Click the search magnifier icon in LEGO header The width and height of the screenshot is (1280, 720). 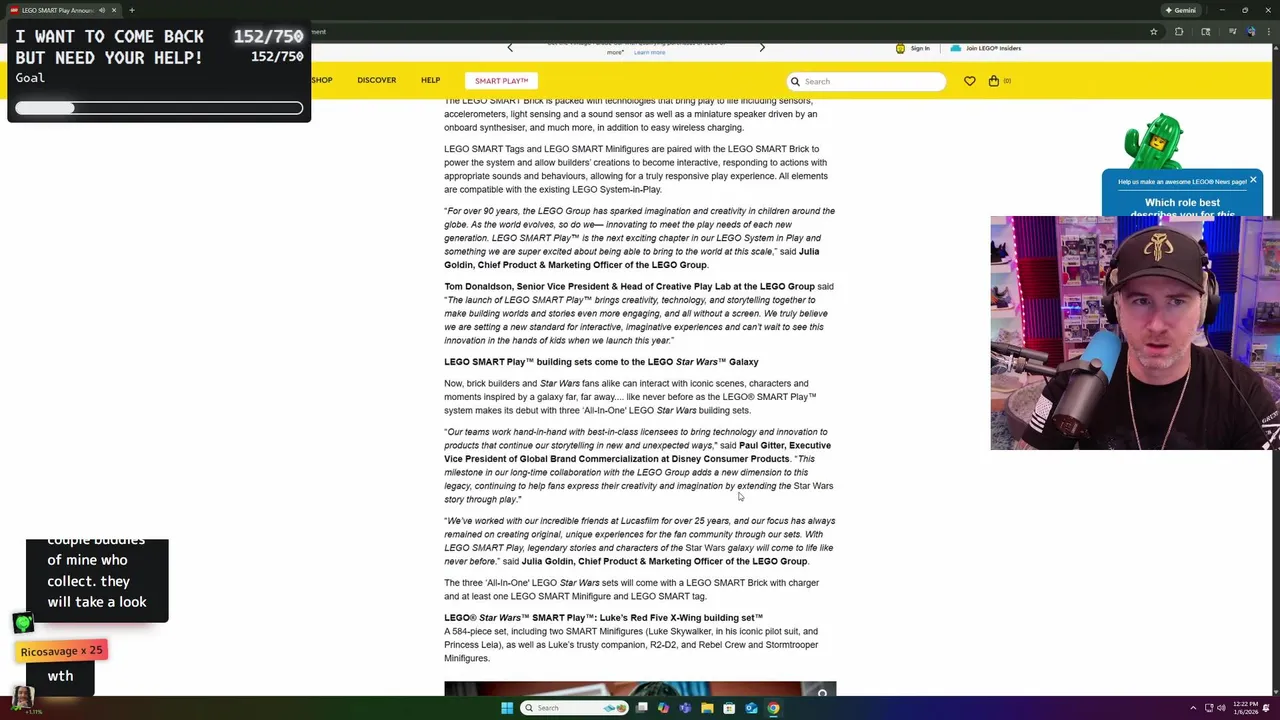pos(796,81)
